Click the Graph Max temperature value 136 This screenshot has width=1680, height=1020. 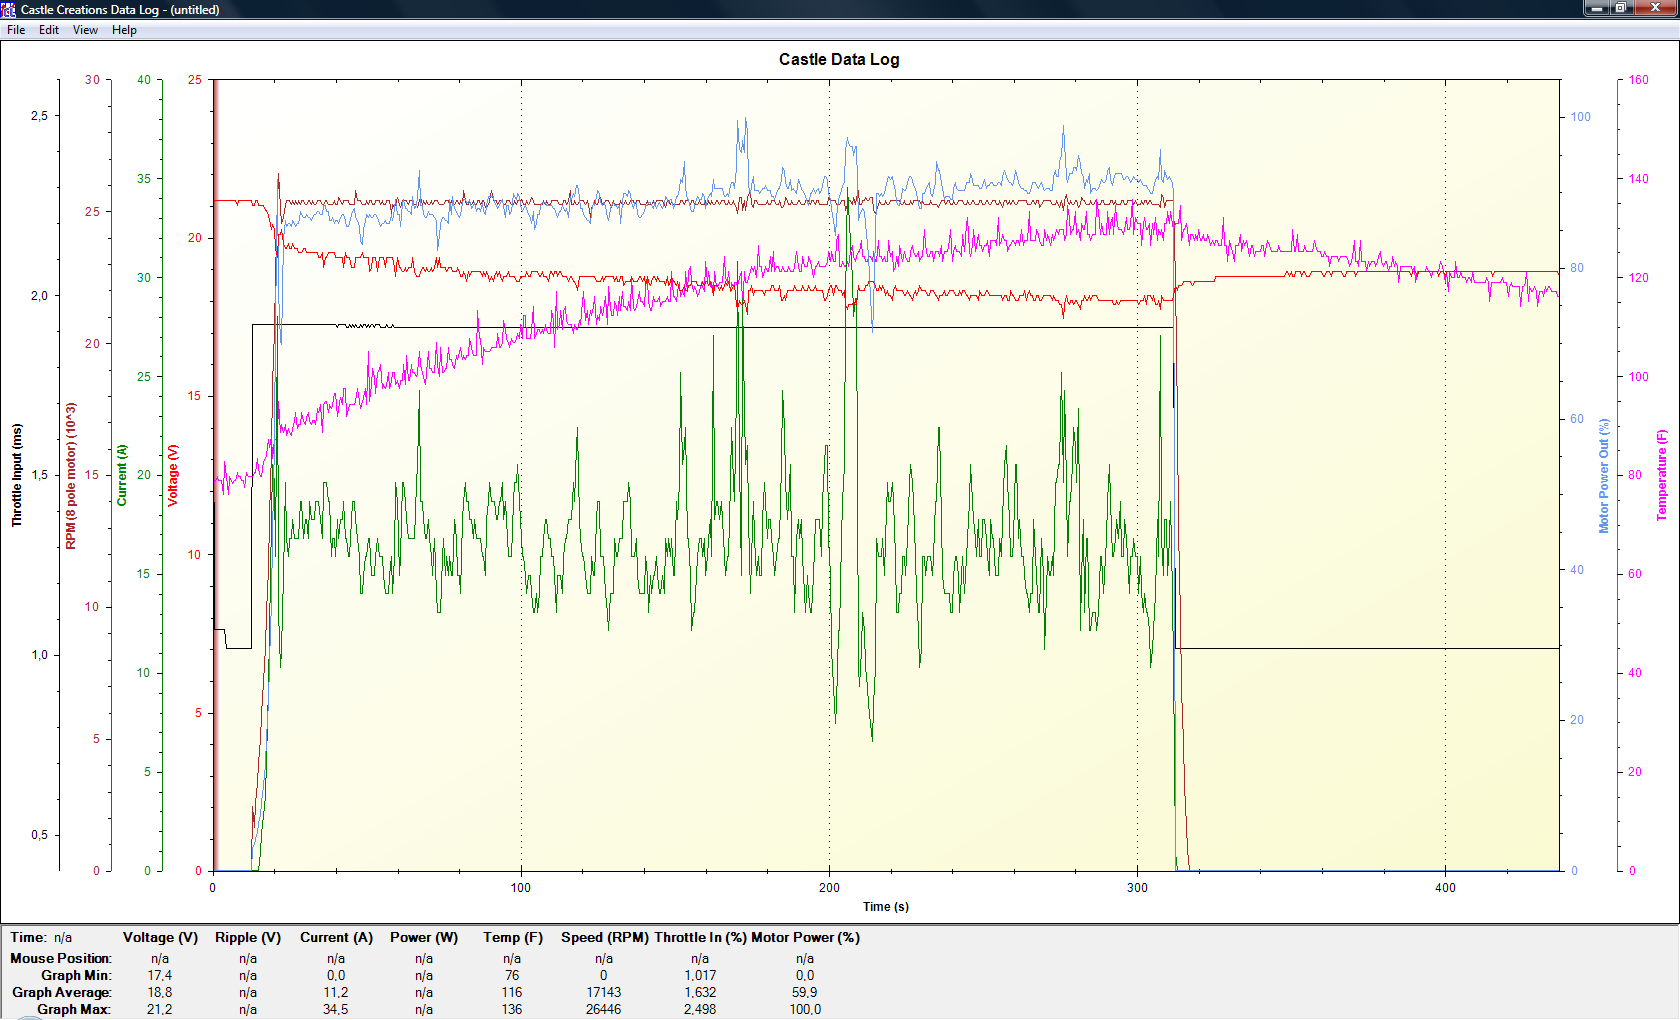point(512,1010)
